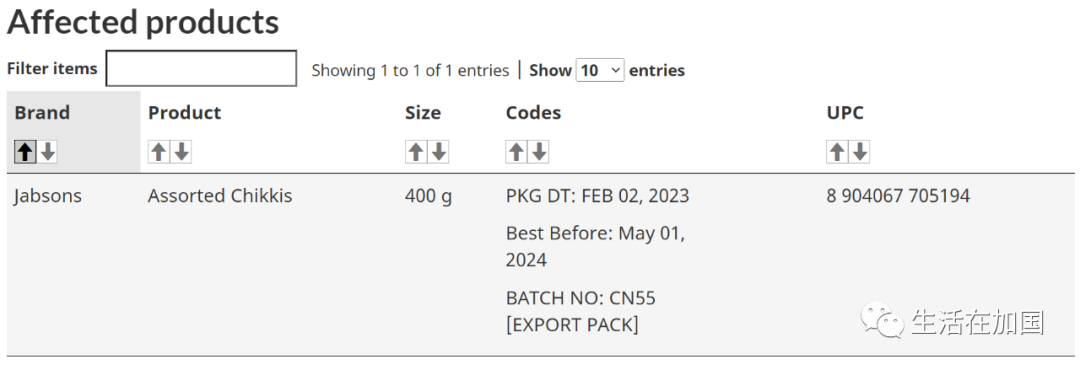
Task: Click the UPC number 8 904067 705194
Action: click(x=898, y=196)
